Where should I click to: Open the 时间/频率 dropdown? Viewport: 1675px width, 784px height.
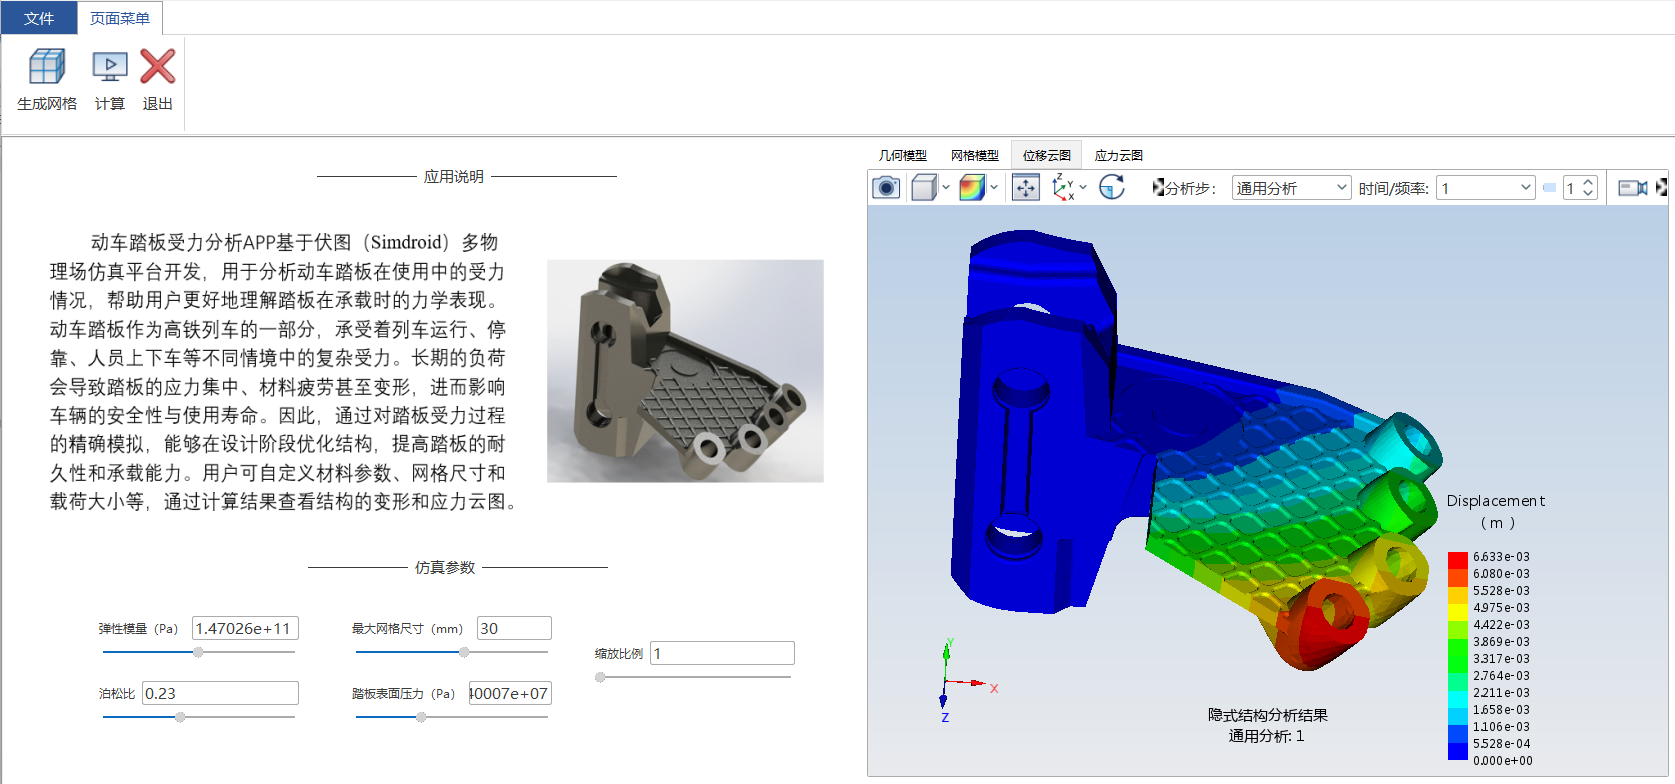click(x=1486, y=188)
